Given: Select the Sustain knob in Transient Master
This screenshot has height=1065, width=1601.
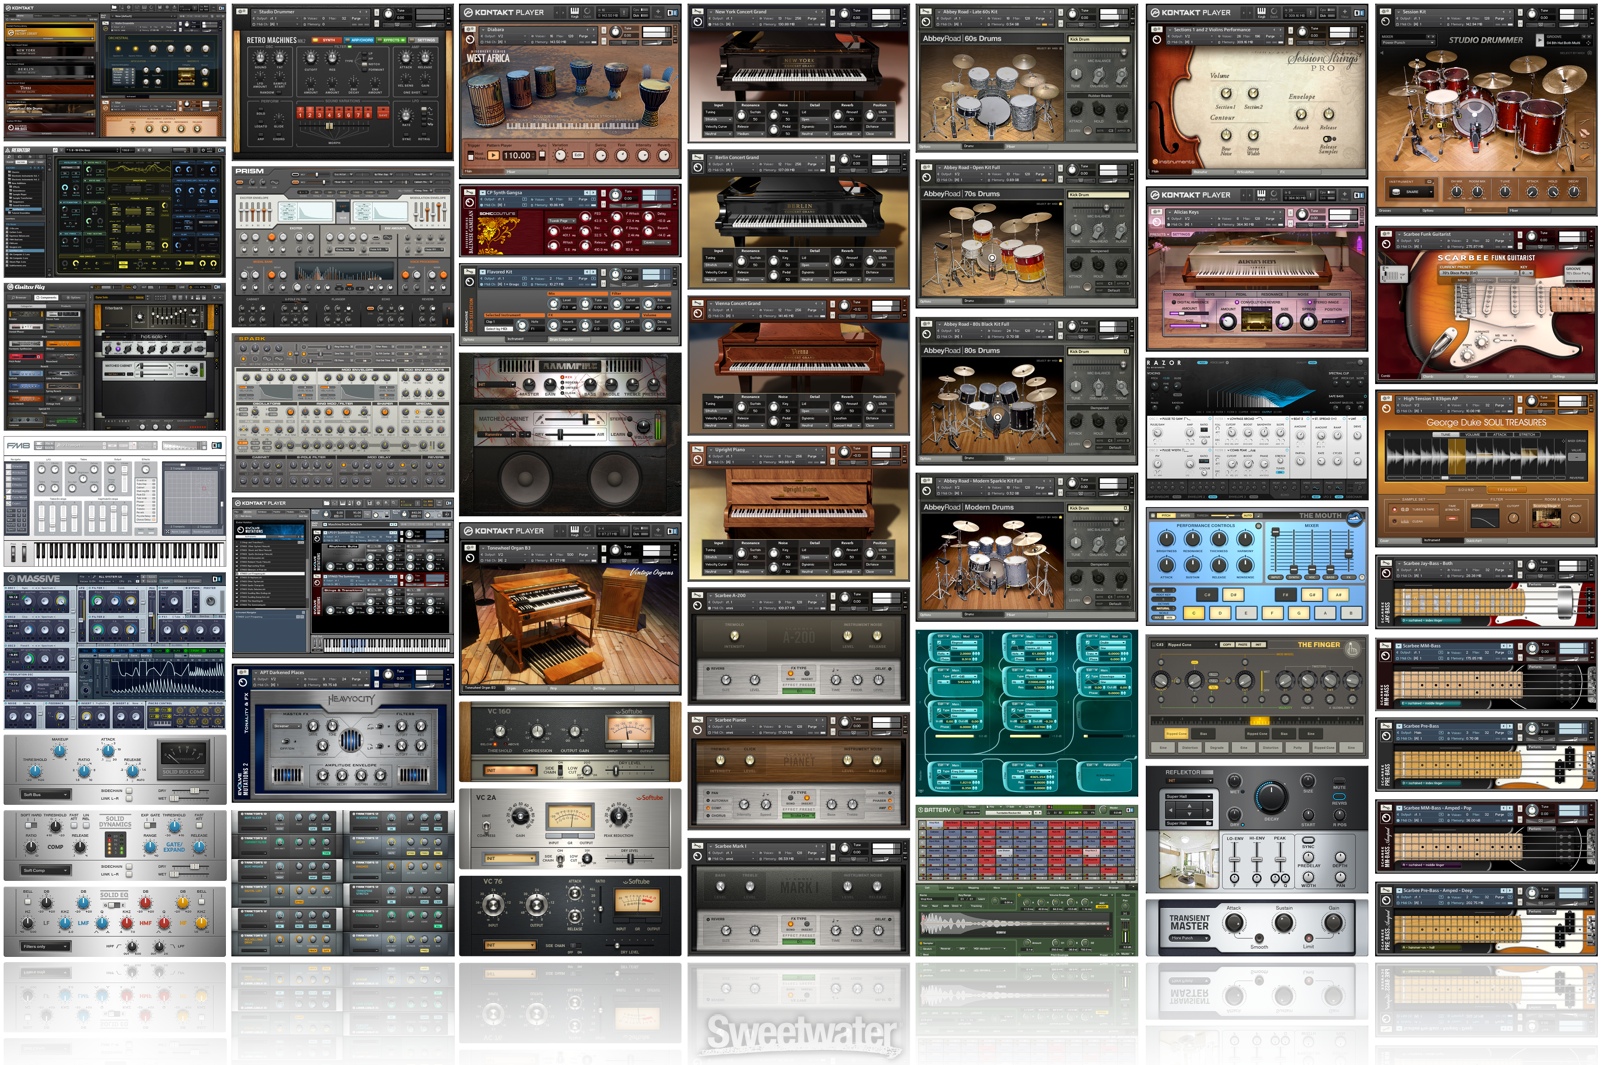Looking at the screenshot, I should (x=1284, y=922).
